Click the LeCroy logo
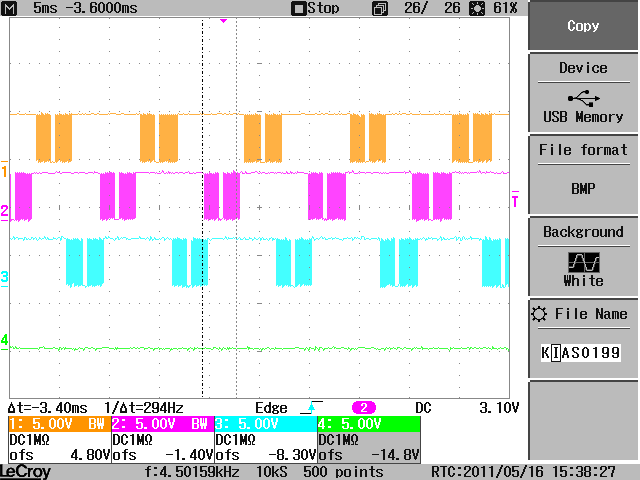 25,472
